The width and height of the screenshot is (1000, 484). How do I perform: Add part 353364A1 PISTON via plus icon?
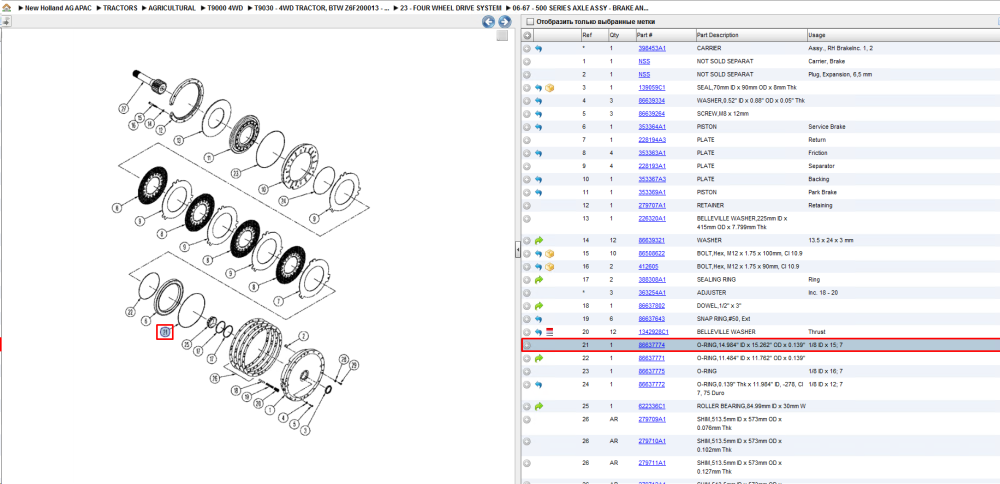pyautogui.click(x=527, y=127)
